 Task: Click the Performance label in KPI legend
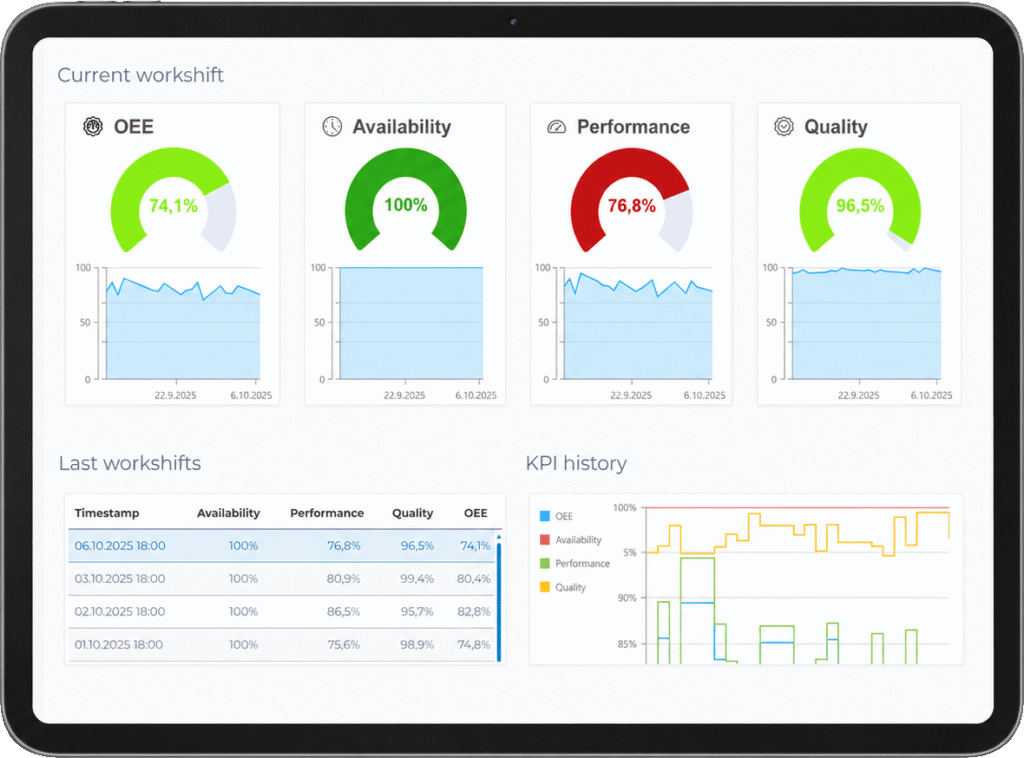click(x=582, y=563)
